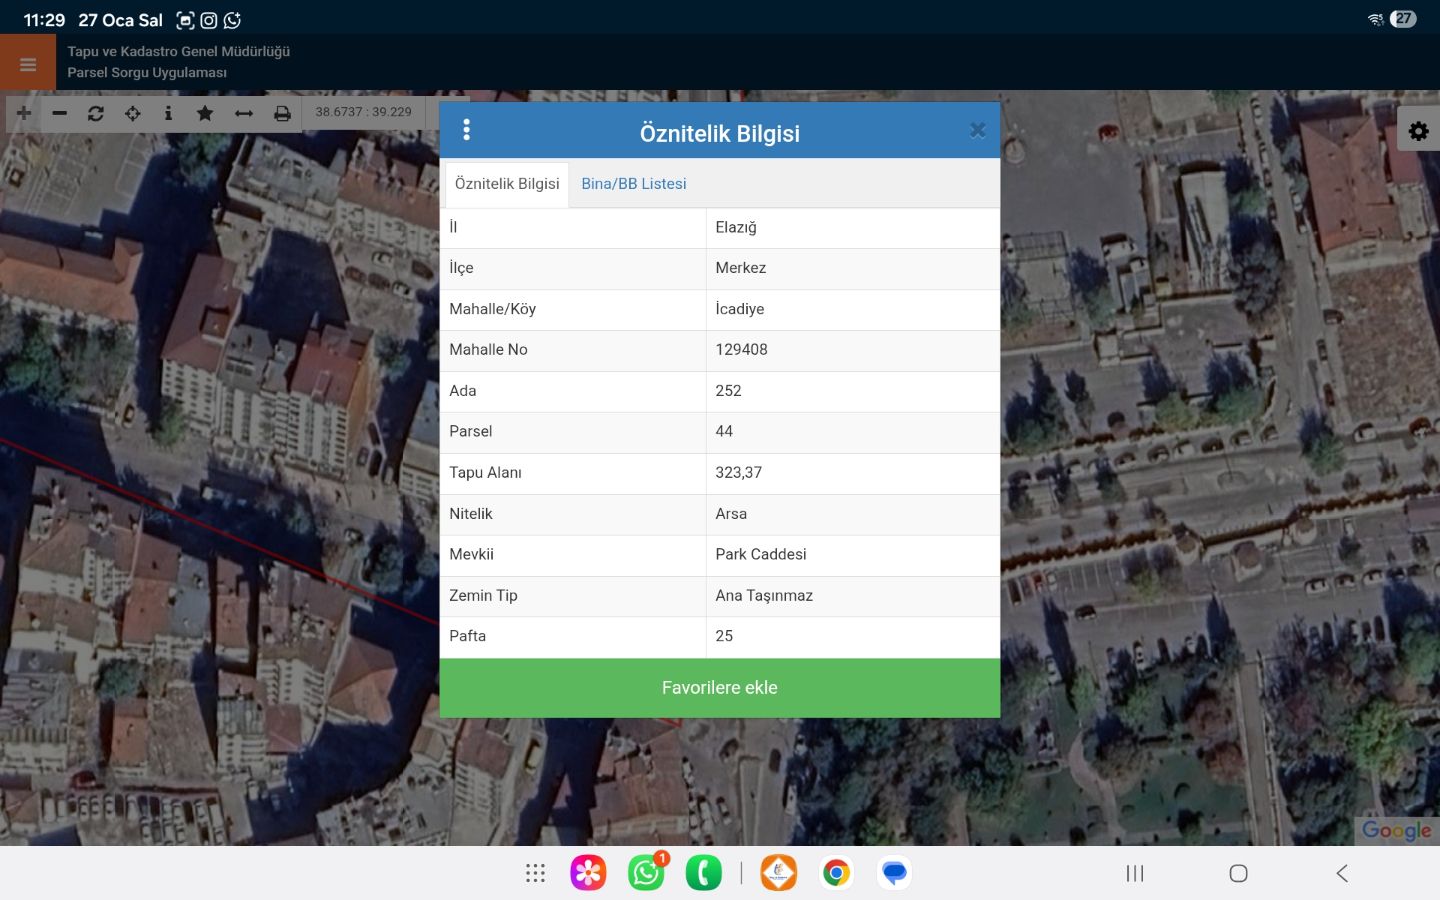
Task: Click the coordinates display field
Action: pyautogui.click(x=364, y=112)
